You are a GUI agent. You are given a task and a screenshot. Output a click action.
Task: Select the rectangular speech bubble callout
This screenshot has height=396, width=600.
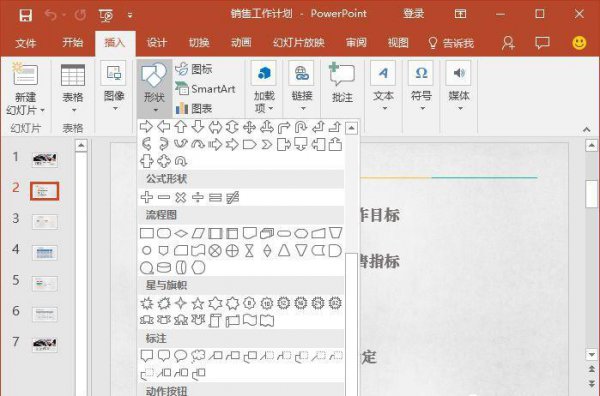click(147, 356)
